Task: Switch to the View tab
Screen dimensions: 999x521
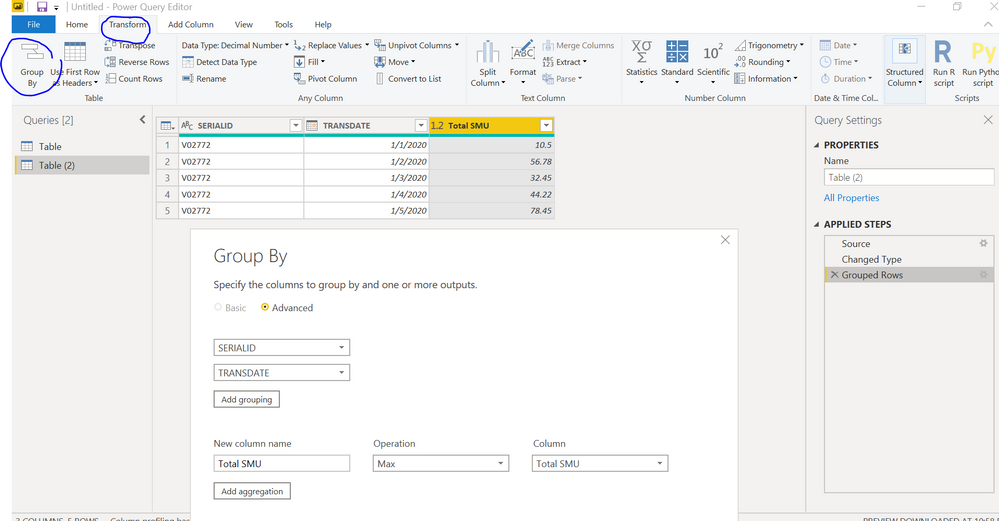Action: pos(243,24)
